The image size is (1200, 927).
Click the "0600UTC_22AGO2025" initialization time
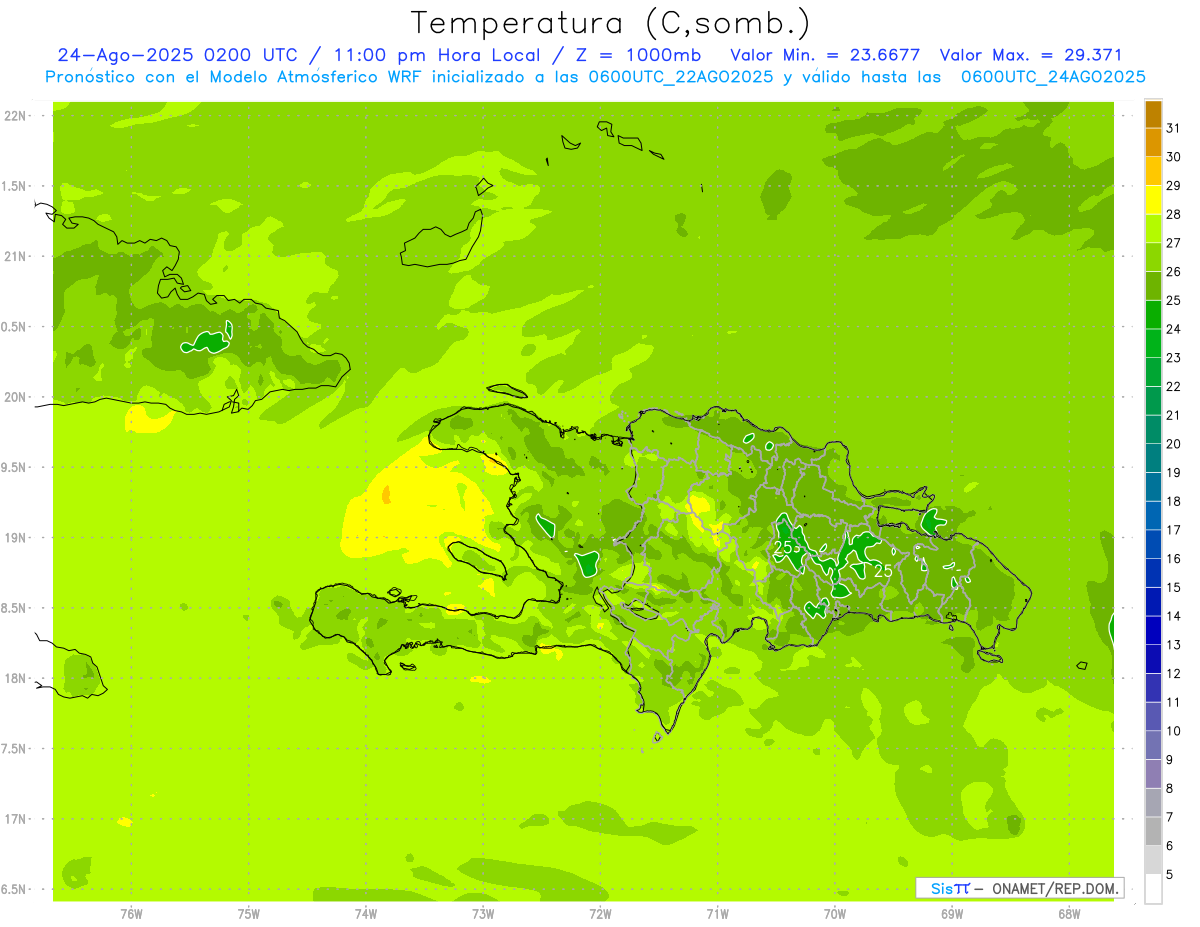680,77
